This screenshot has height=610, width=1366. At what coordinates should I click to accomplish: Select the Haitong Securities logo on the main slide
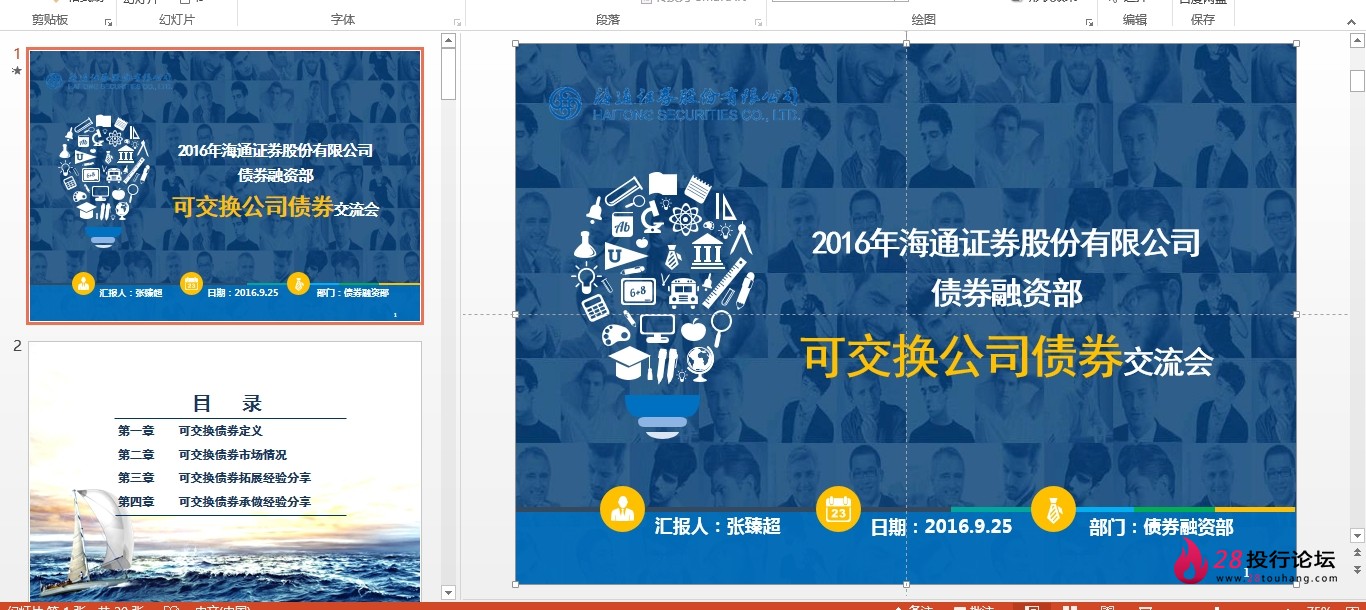[675, 104]
